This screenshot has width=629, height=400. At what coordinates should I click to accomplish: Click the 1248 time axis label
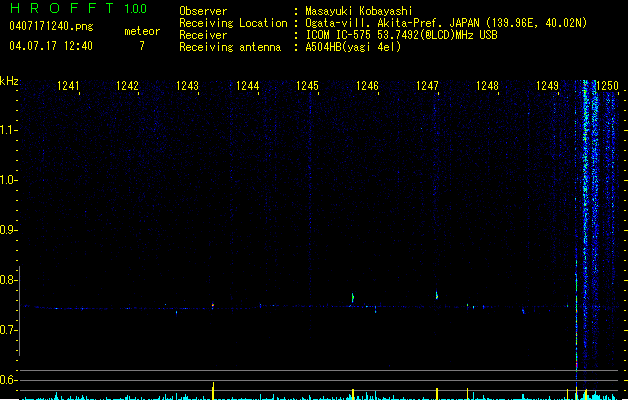487,86
